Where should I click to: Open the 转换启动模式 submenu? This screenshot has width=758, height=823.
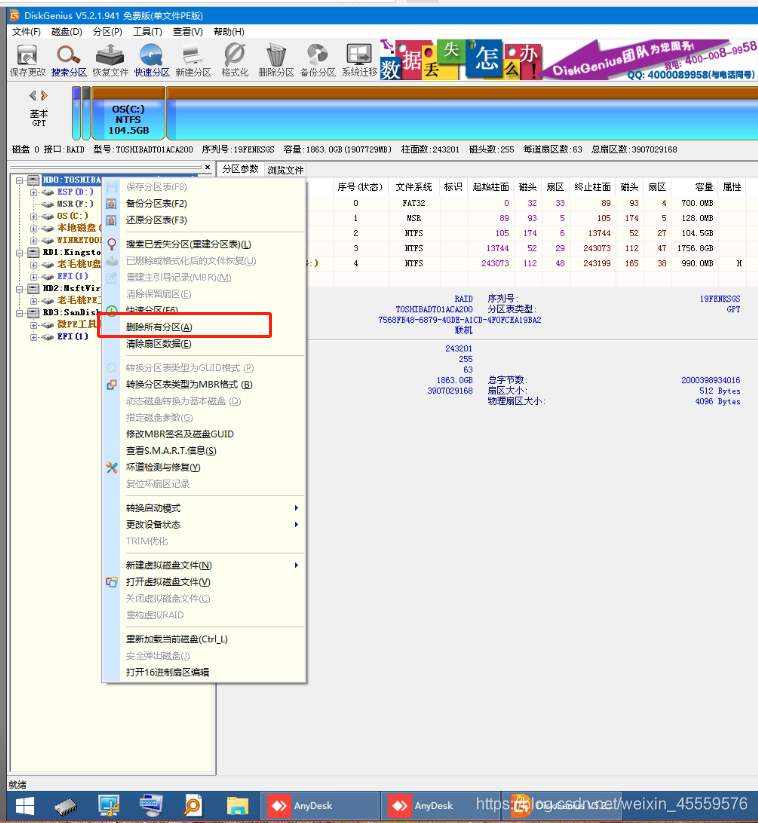click(x=204, y=508)
